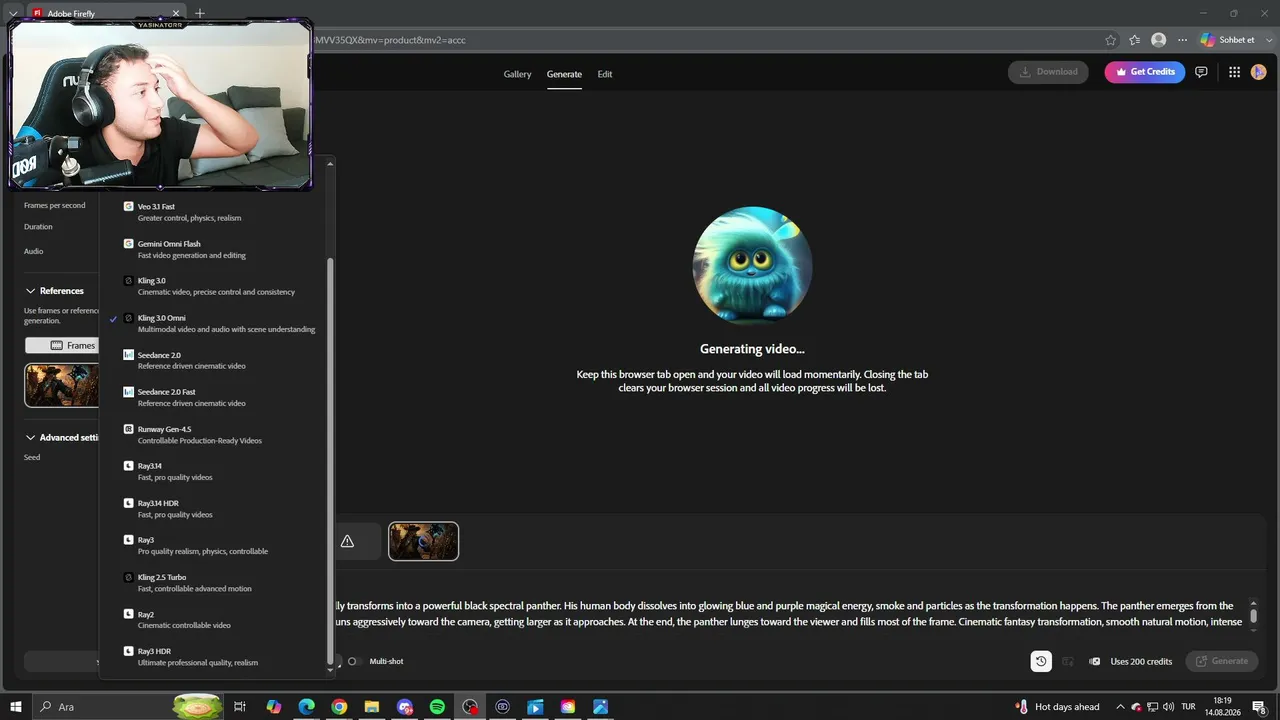Close the Adobe Firefly browser tab
The image size is (1280, 720).
point(176,14)
